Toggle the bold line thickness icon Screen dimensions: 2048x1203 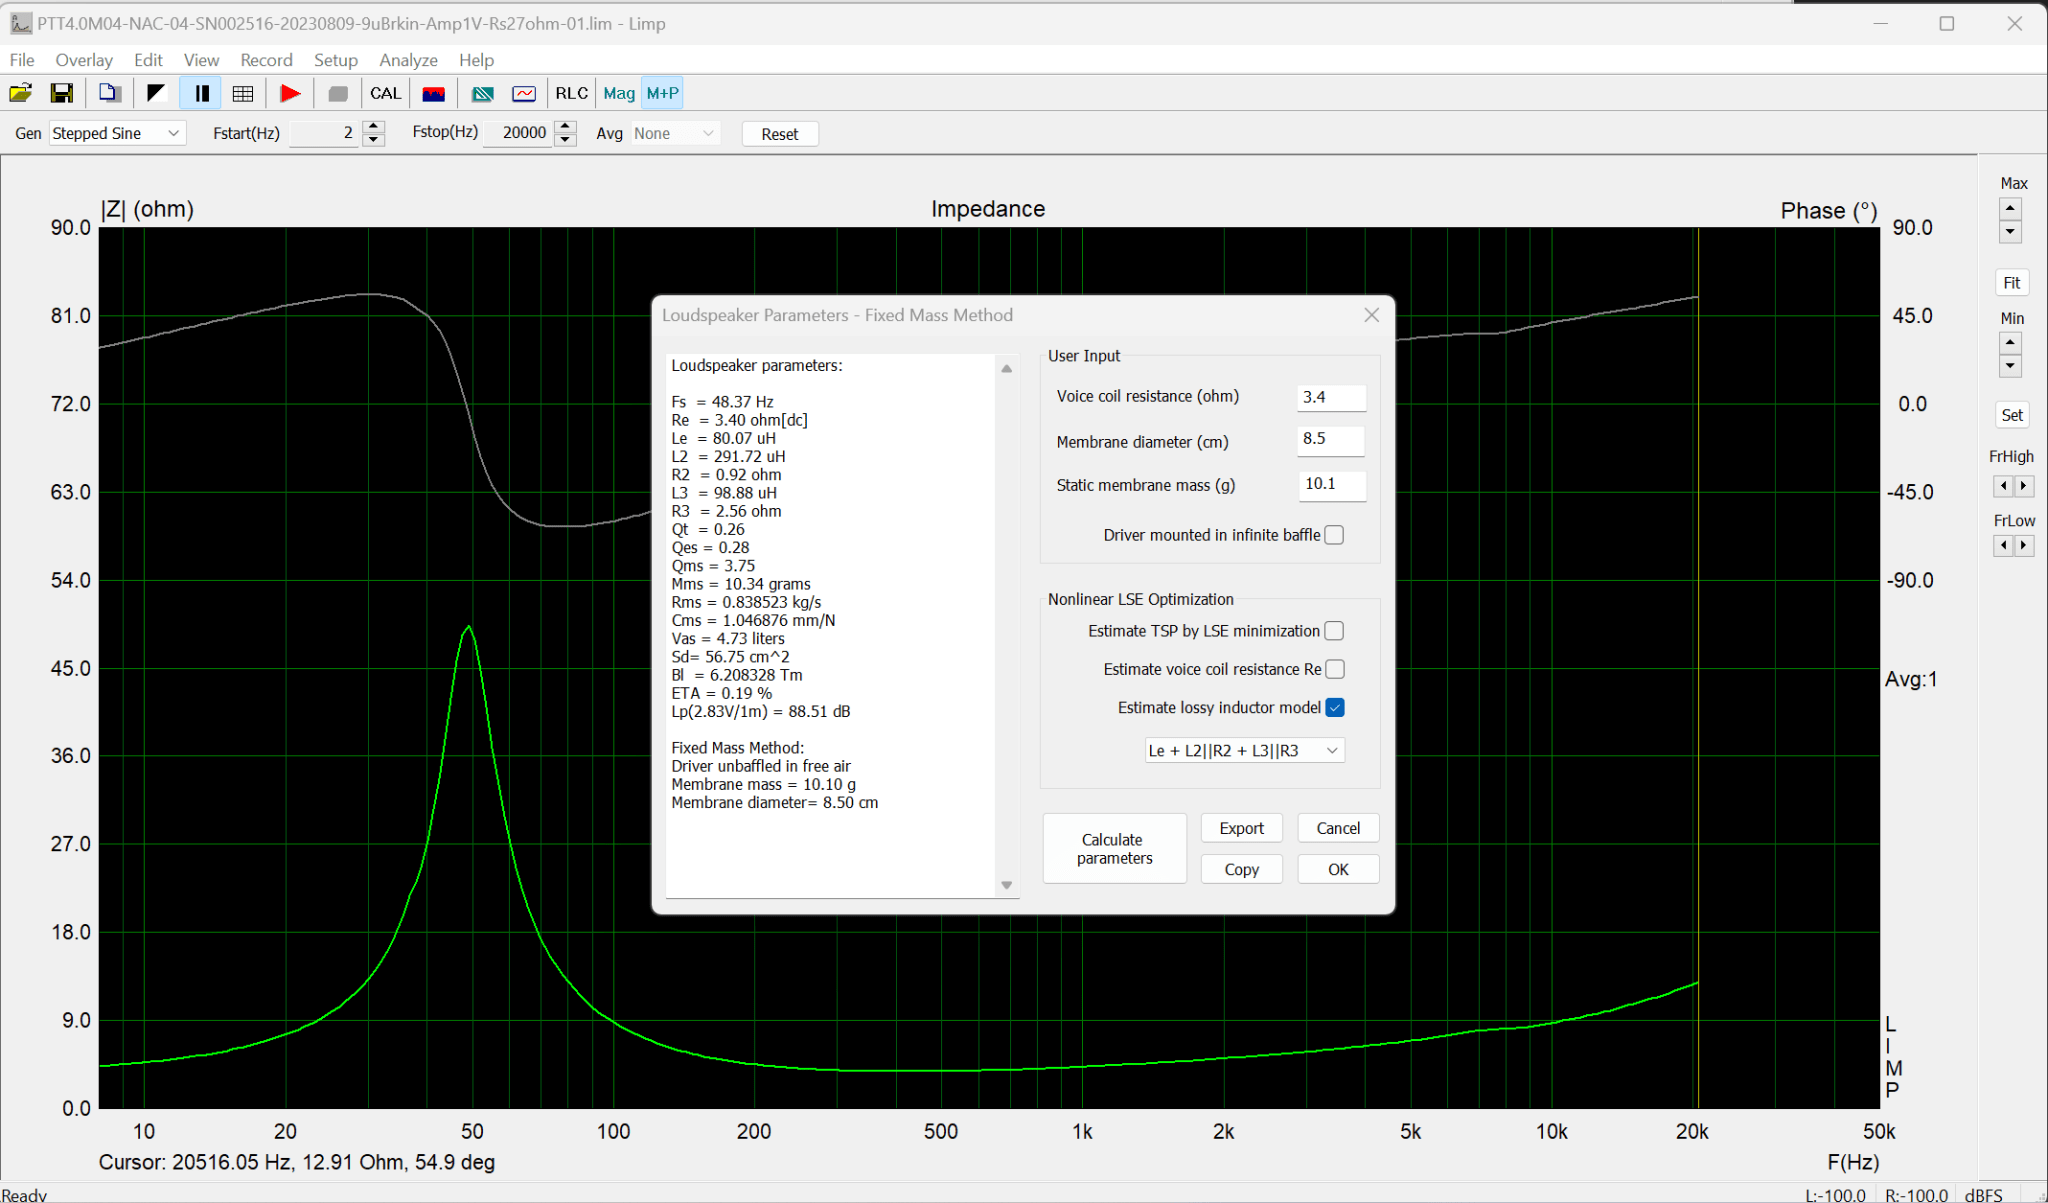tap(201, 93)
